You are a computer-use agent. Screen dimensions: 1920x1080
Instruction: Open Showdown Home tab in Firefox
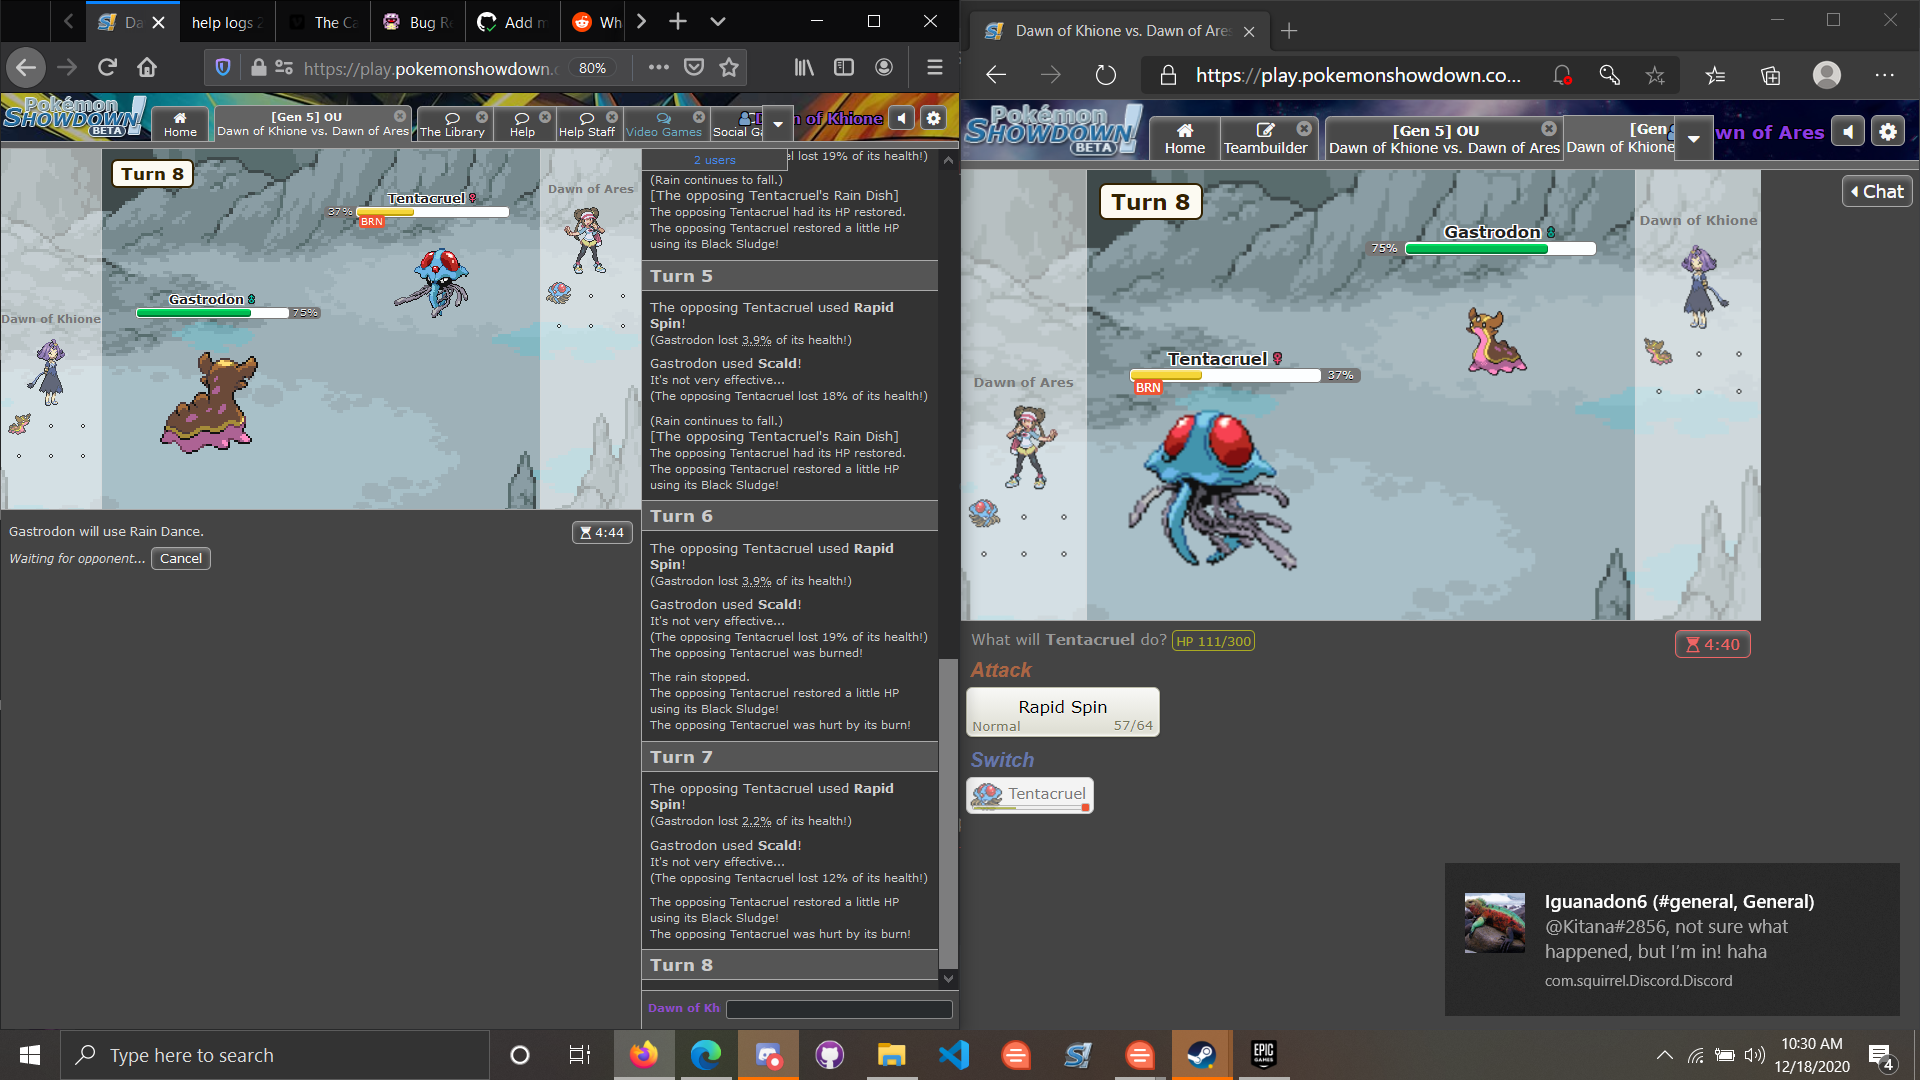180,123
